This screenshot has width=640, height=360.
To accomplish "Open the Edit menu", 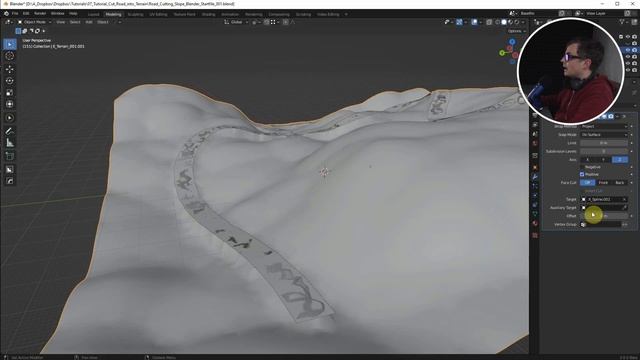I will 26,13.
